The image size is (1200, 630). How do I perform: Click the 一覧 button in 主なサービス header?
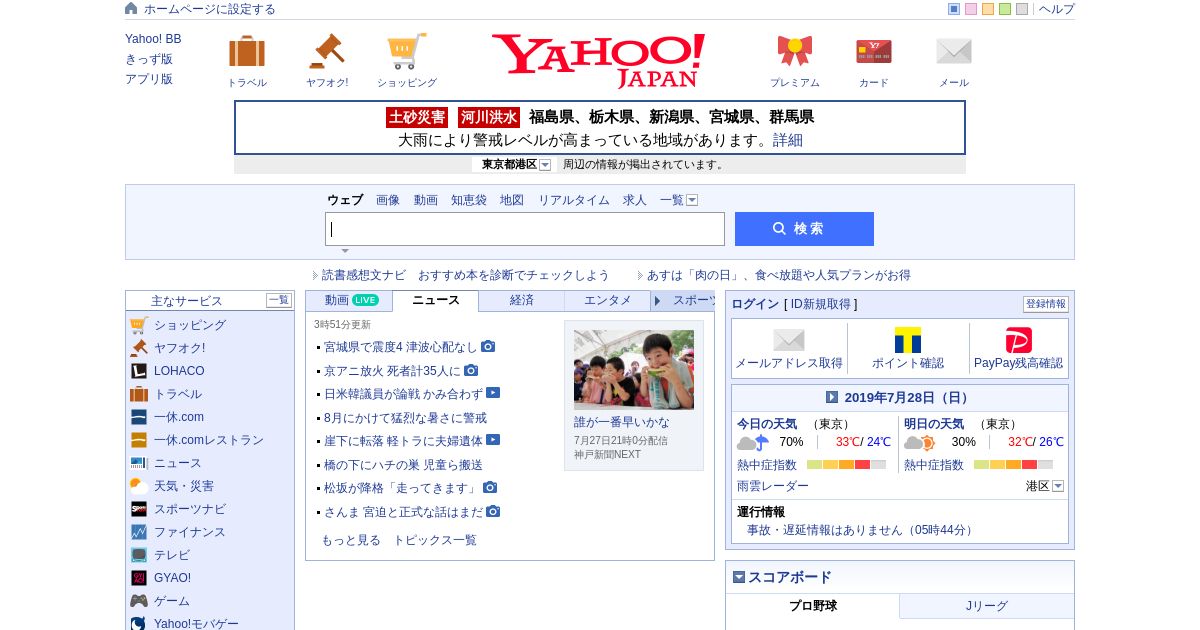(x=279, y=300)
